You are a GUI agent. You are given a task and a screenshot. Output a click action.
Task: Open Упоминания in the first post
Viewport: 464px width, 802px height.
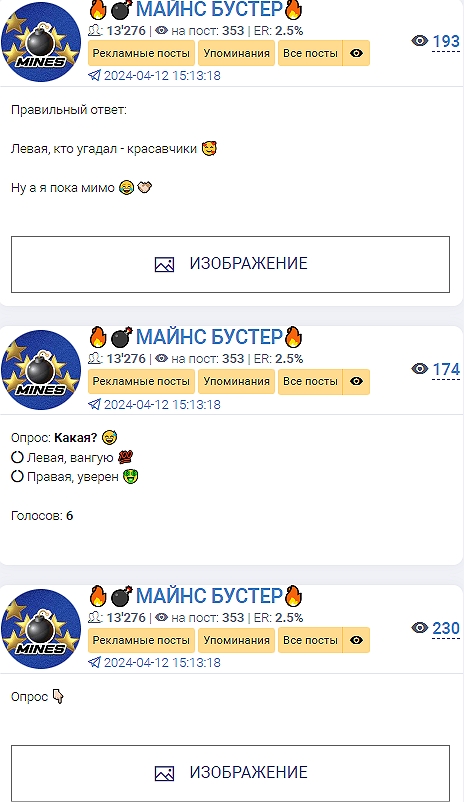coord(236,53)
